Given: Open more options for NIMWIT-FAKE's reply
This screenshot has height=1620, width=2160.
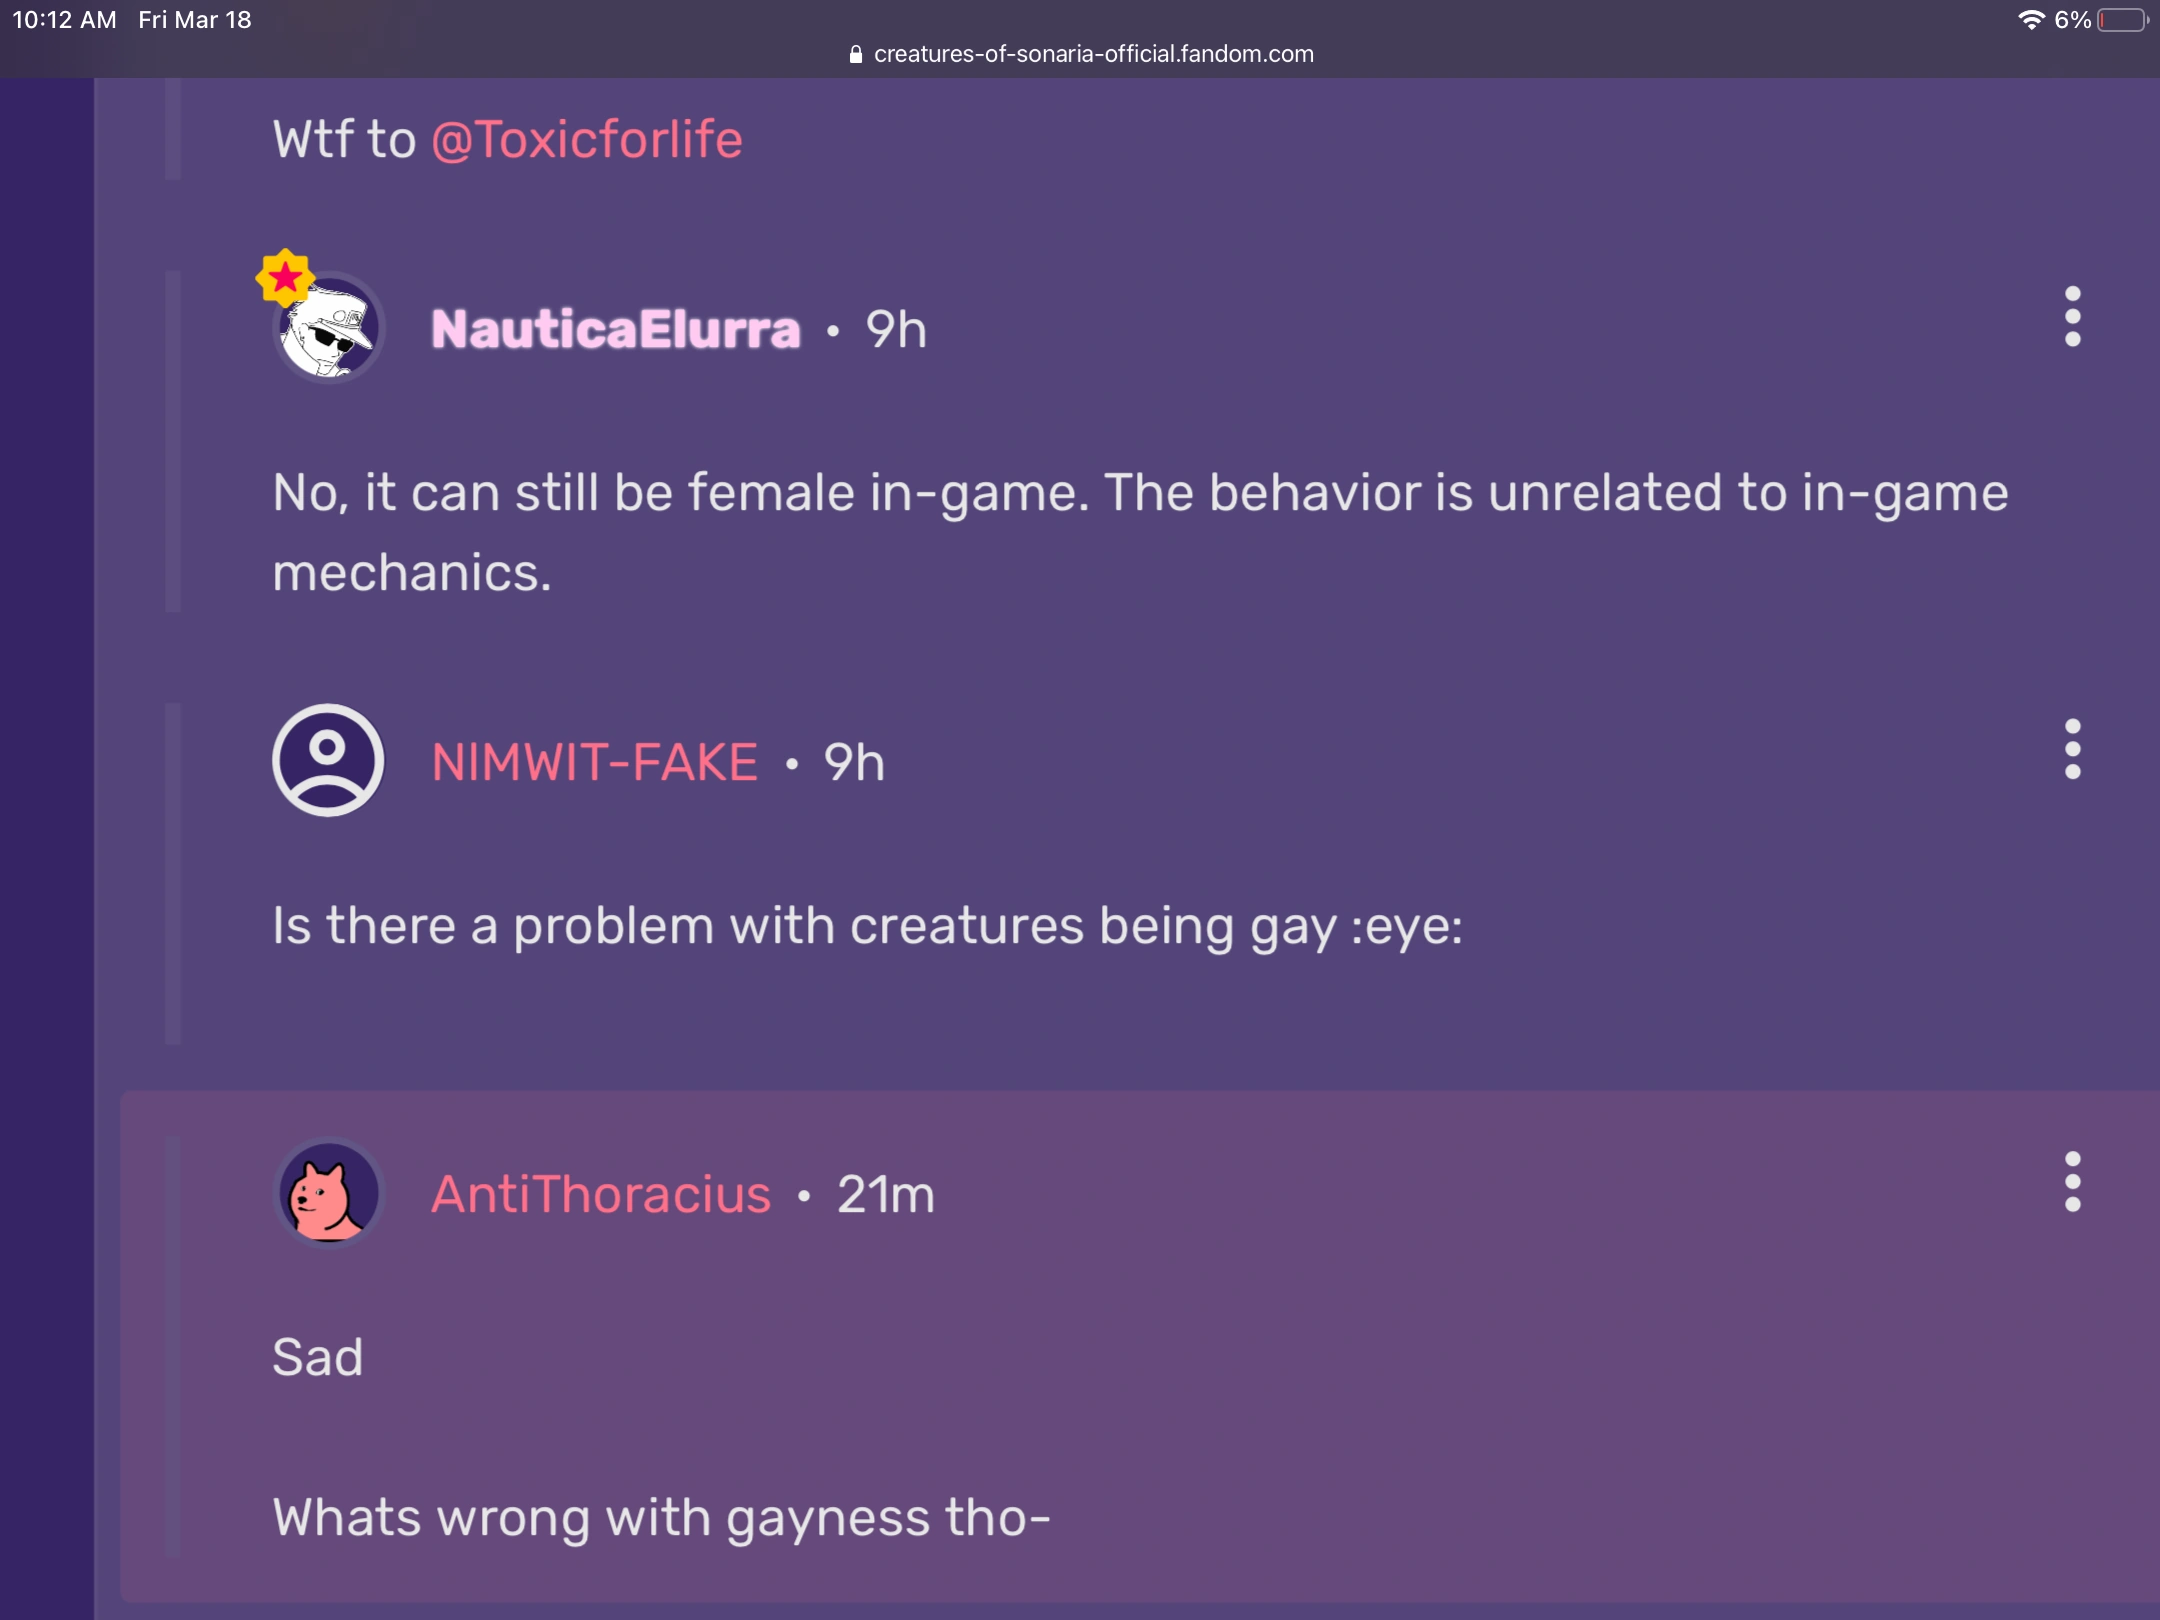Looking at the screenshot, I should [x=2072, y=749].
